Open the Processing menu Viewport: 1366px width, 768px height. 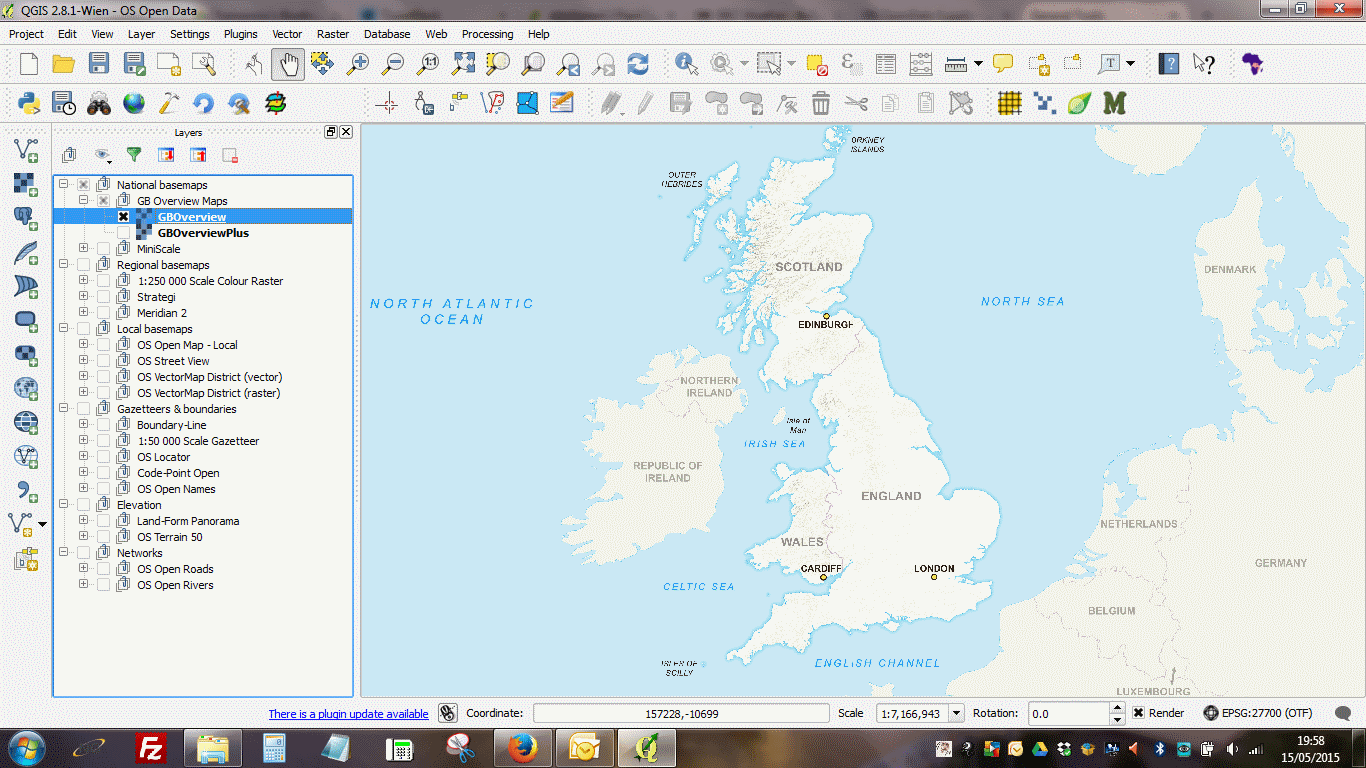(487, 34)
